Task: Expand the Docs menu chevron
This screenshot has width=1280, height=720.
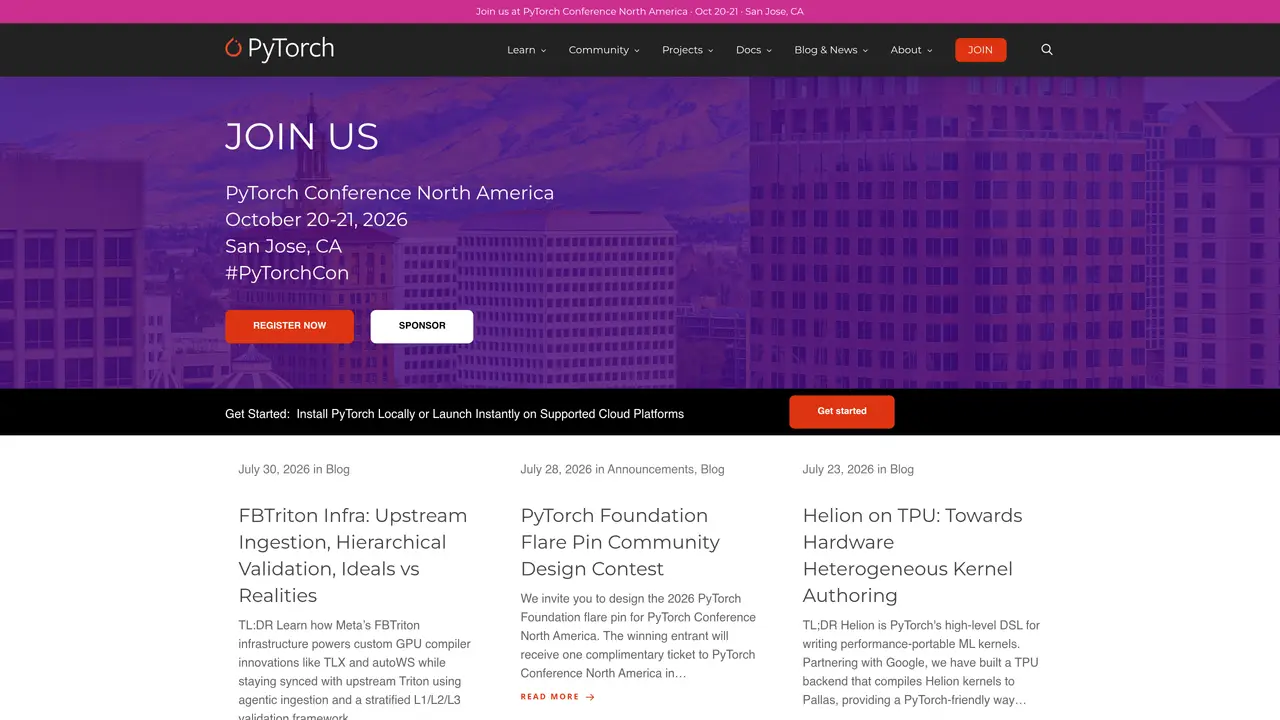Action: 769,51
